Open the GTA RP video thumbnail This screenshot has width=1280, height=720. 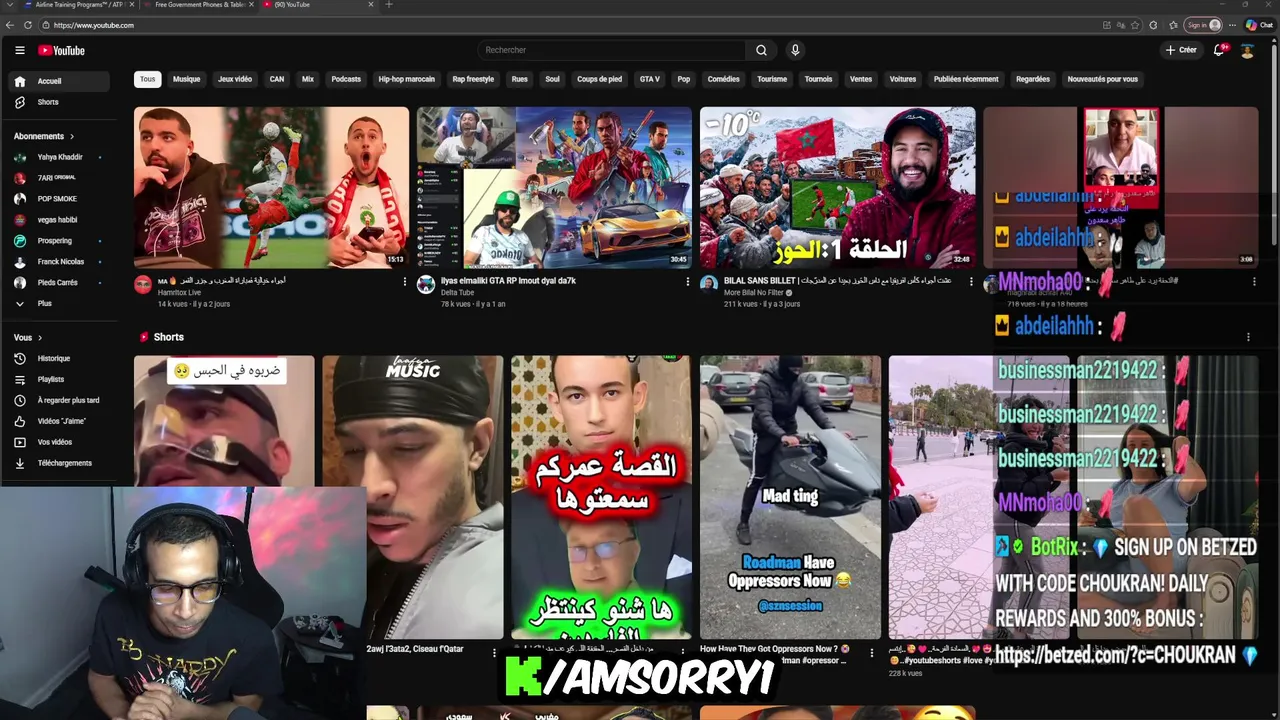pos(554,187)
